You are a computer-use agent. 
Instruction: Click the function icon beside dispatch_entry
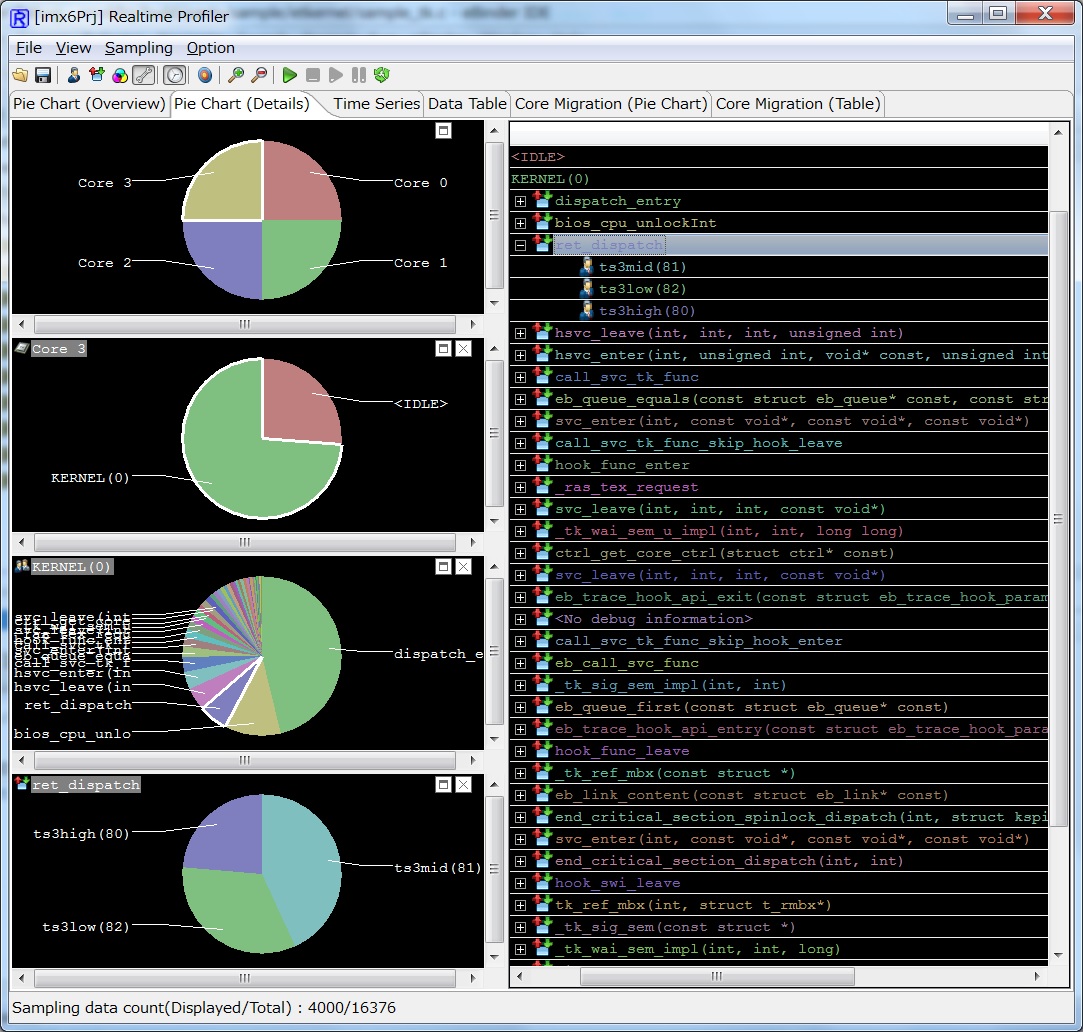(543, 200)
